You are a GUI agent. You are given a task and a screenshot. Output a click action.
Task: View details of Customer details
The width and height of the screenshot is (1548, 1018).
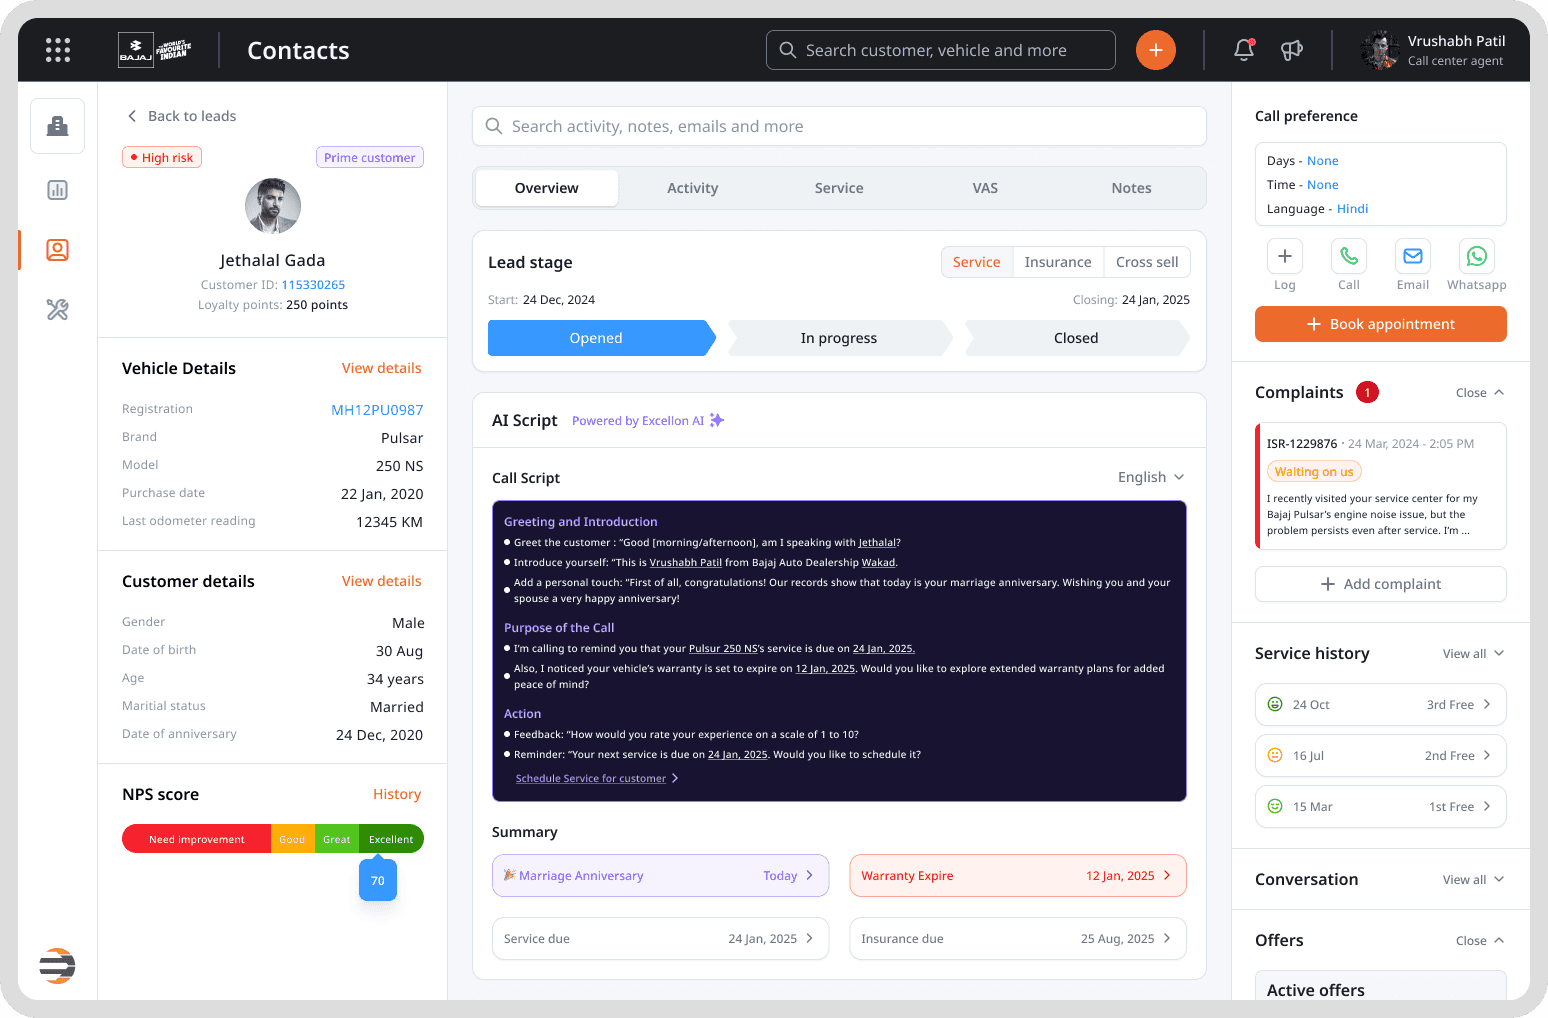pyautogui.click(x=382, y=581)
